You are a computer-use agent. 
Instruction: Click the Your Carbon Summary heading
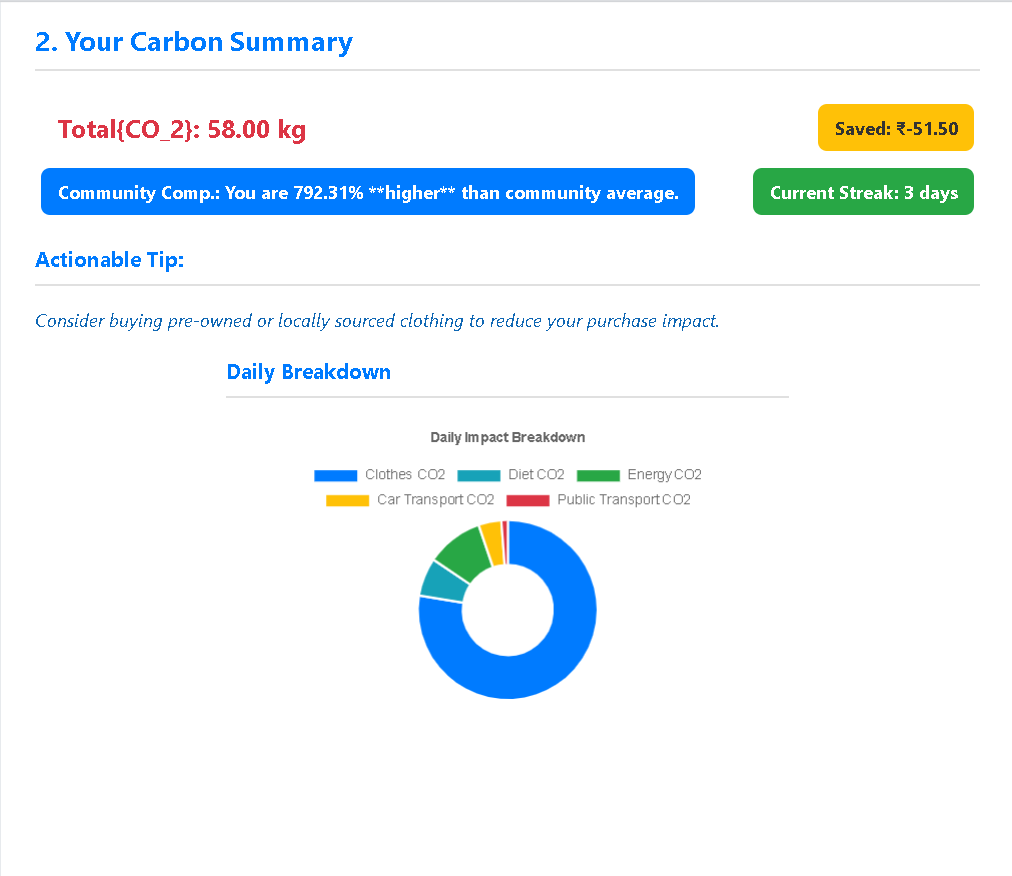pos(194,42)
